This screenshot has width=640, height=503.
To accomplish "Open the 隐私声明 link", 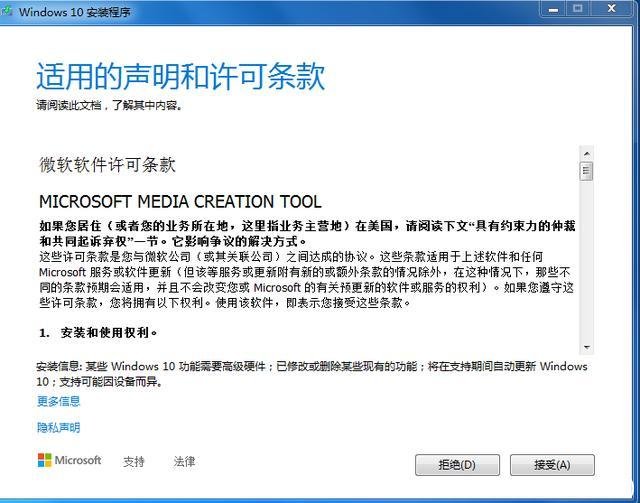I will point(58,428).
